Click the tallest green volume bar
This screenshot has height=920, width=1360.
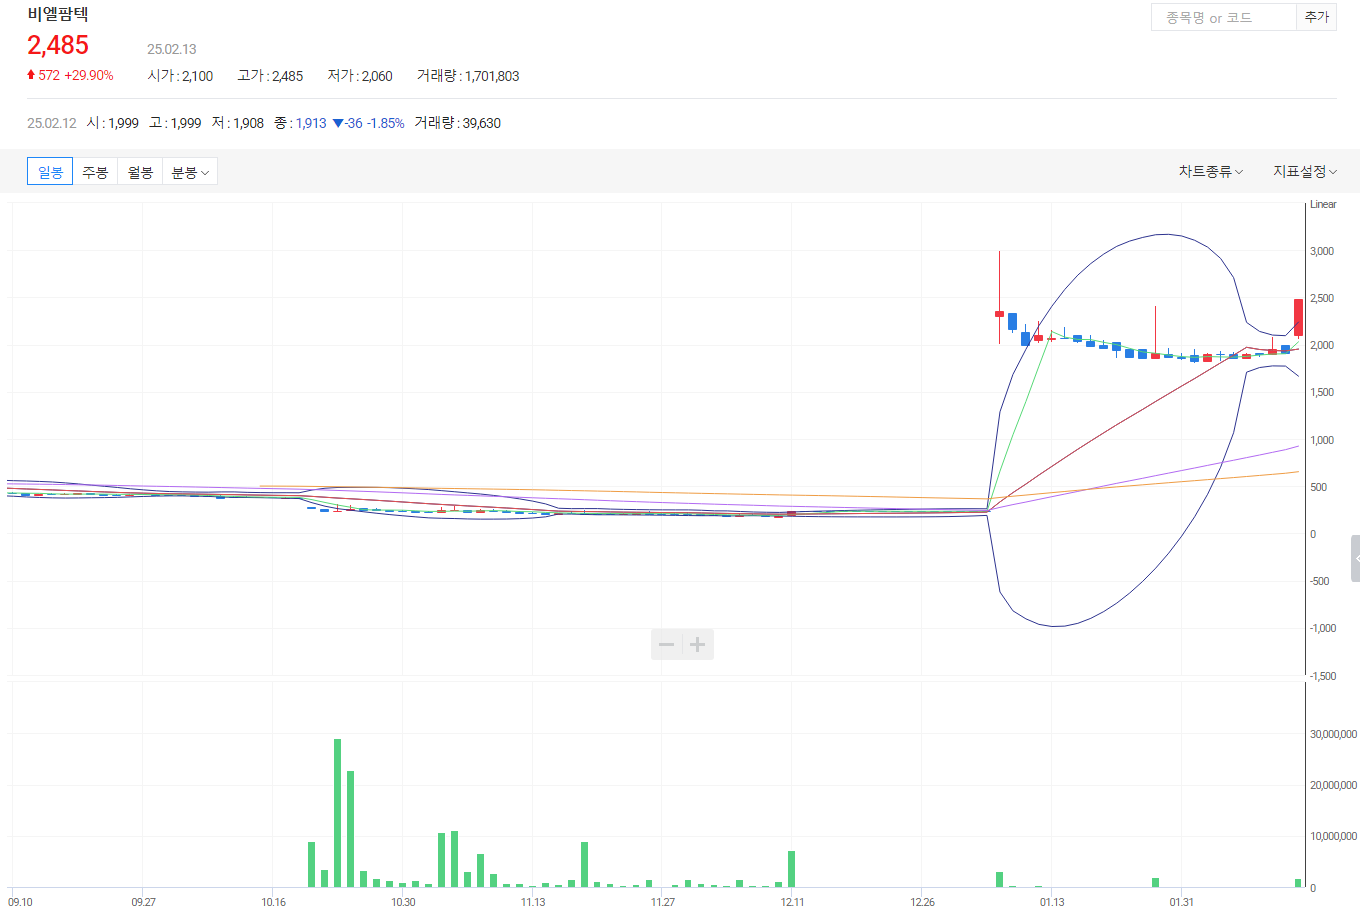337,813
